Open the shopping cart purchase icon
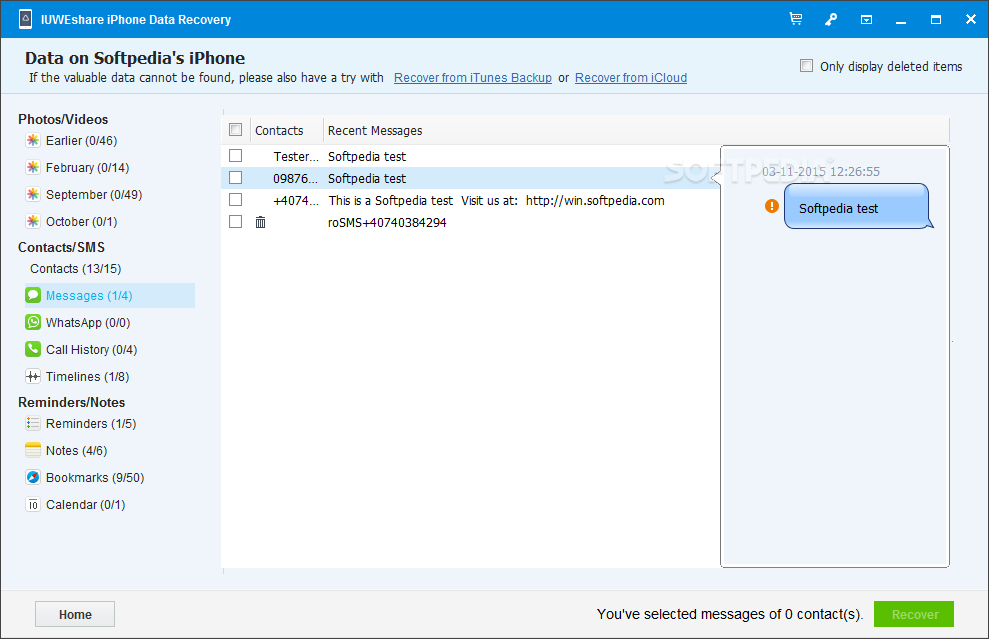Screen dimensions: 989x639 (796, 19)
